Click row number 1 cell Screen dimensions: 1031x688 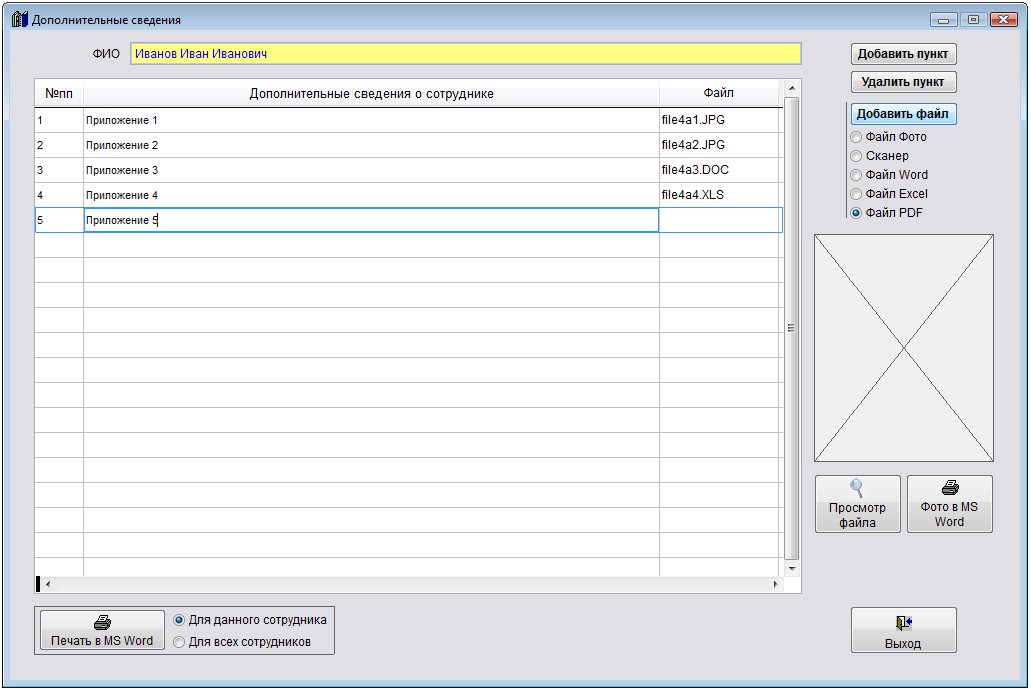pos(59,120)
